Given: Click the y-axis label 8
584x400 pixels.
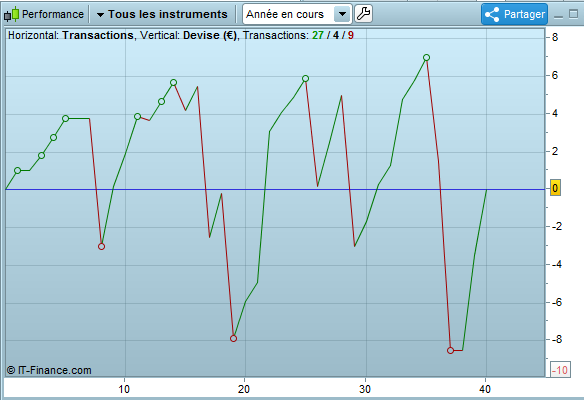Looking at the screenshot, I should tap(555, 37).
